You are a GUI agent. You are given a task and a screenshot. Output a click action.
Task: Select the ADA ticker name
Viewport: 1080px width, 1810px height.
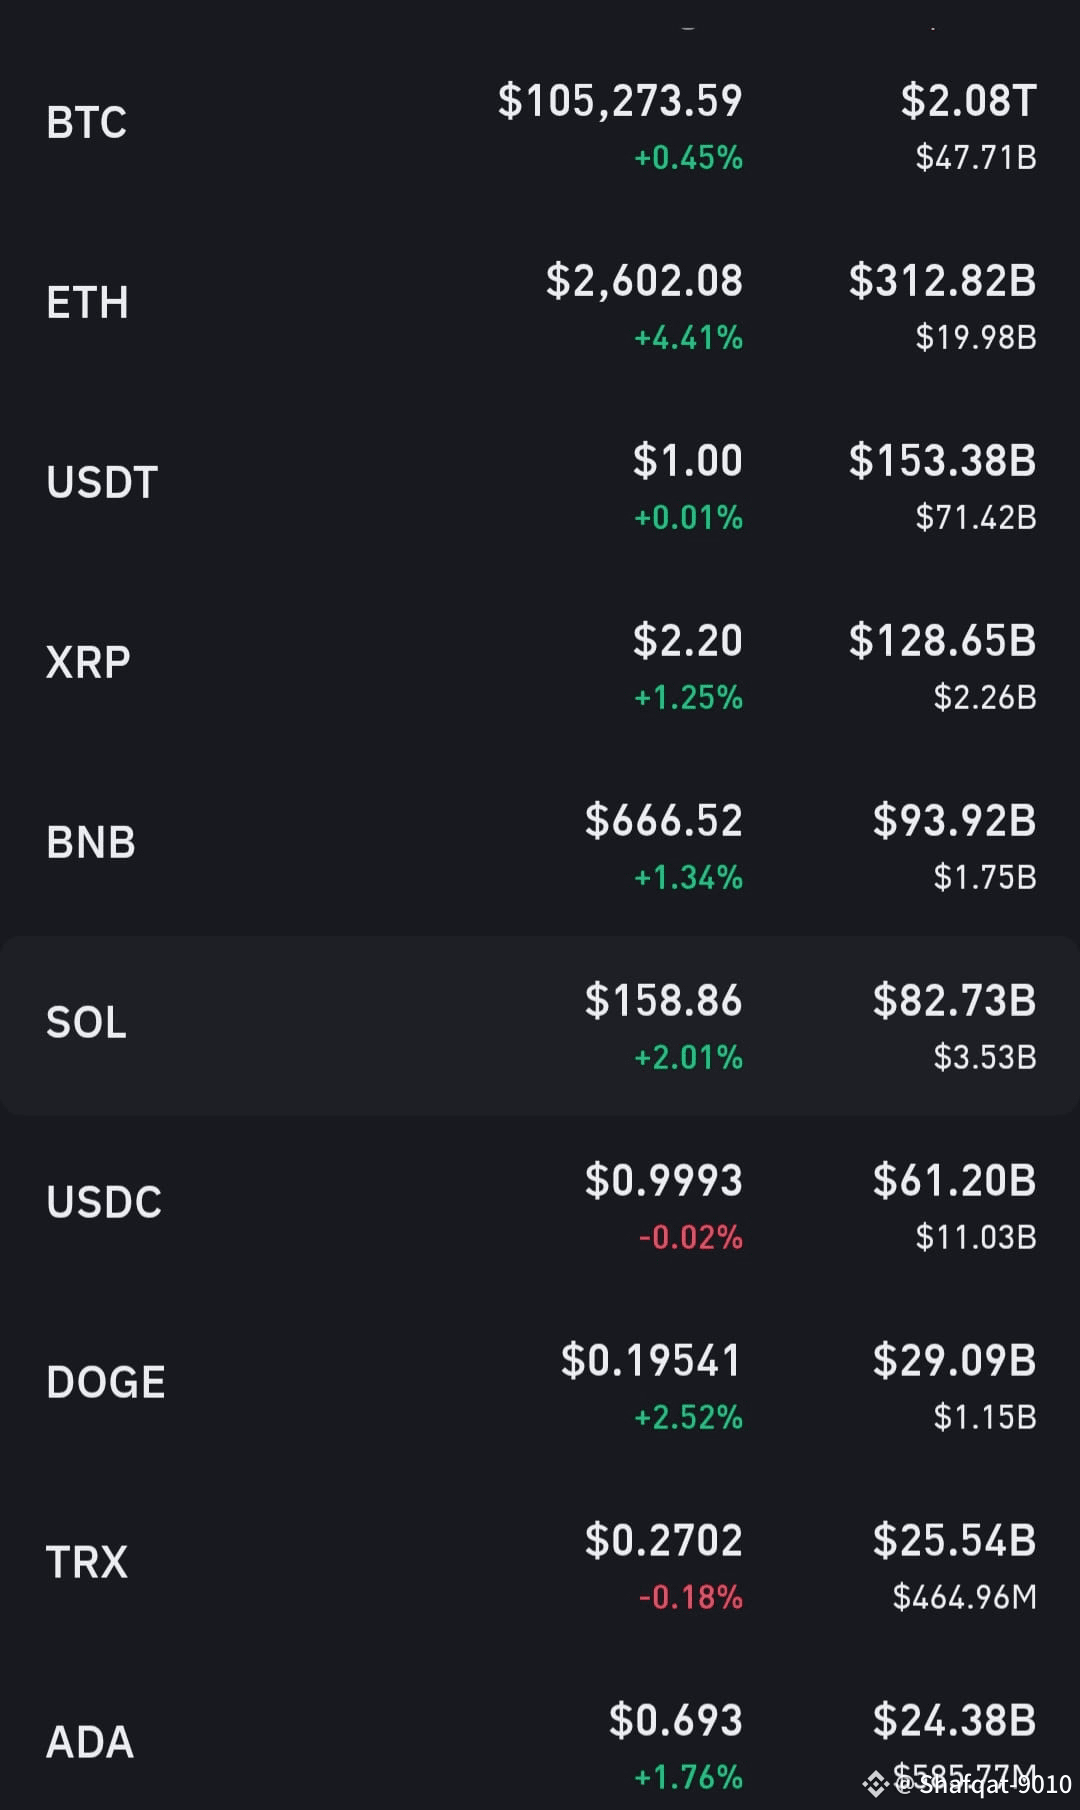click(x=90, y=1743)
